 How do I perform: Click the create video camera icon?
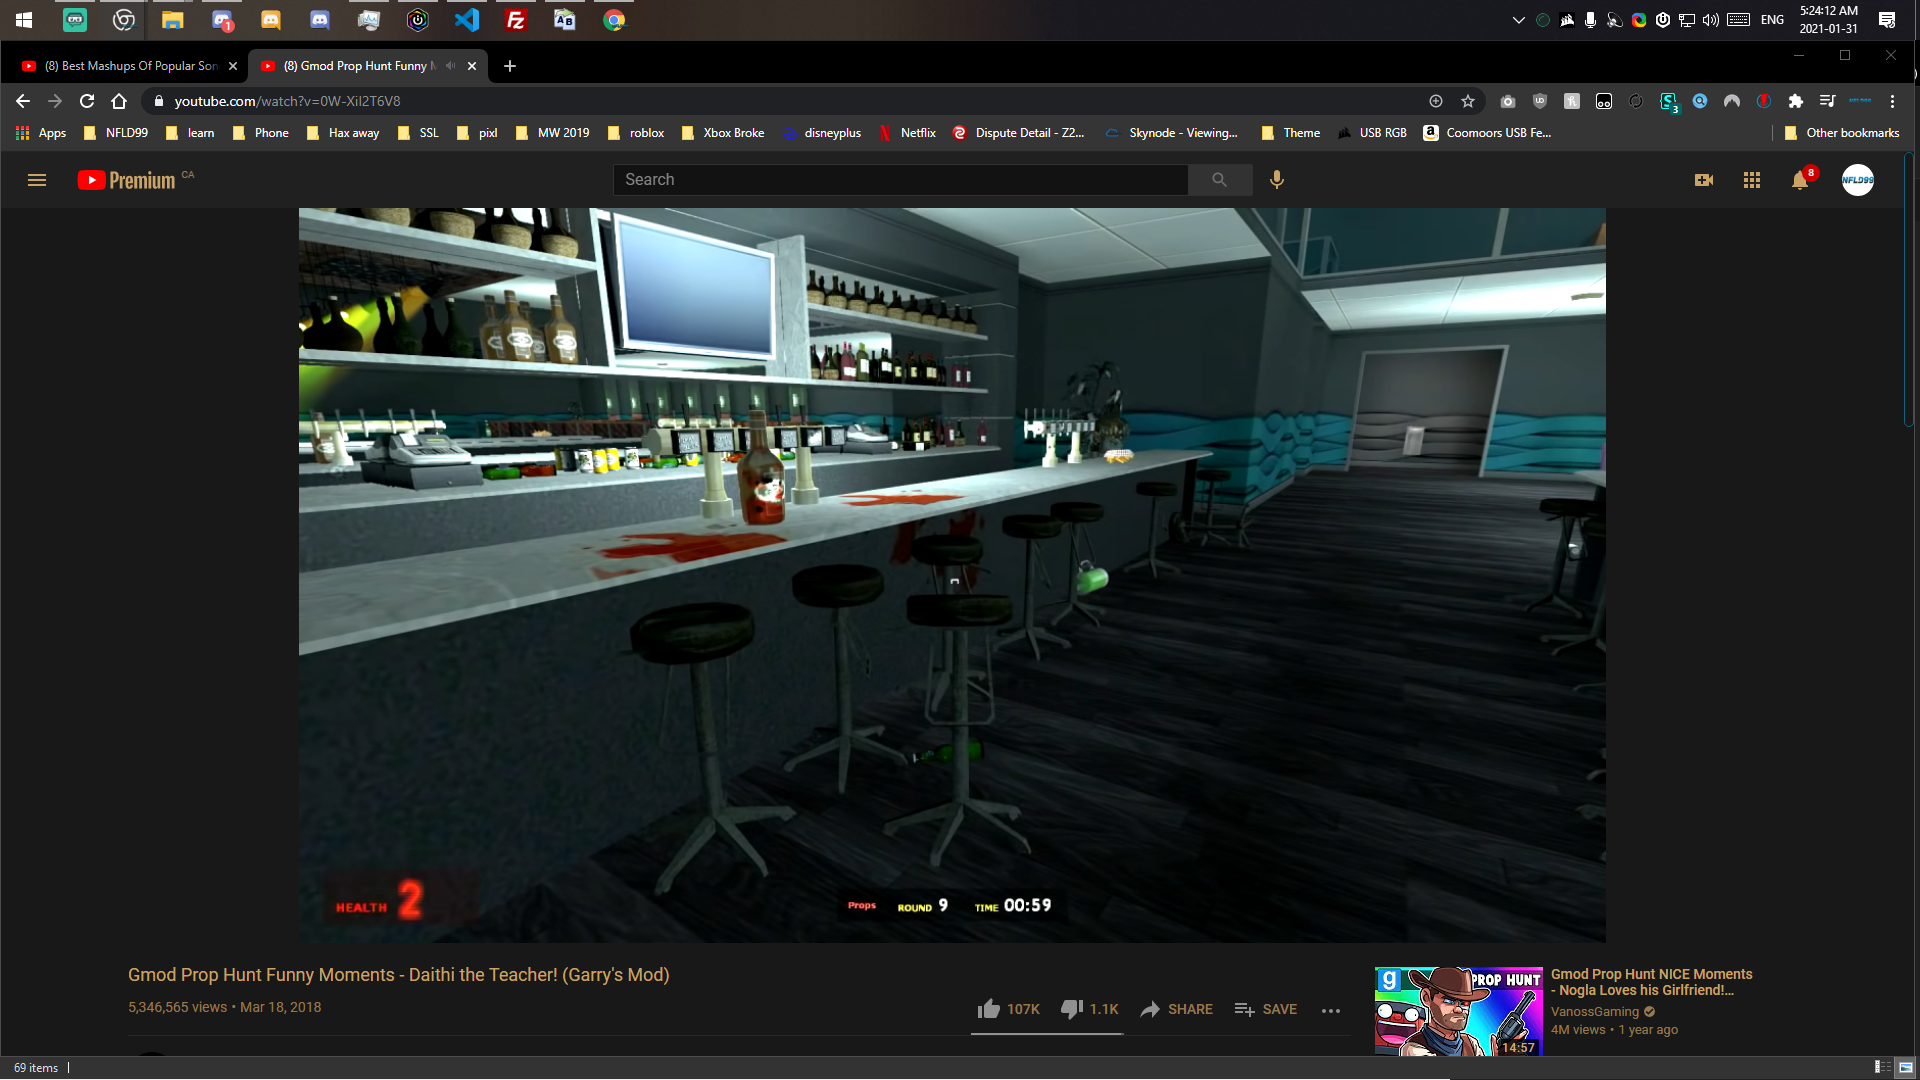1704,180
